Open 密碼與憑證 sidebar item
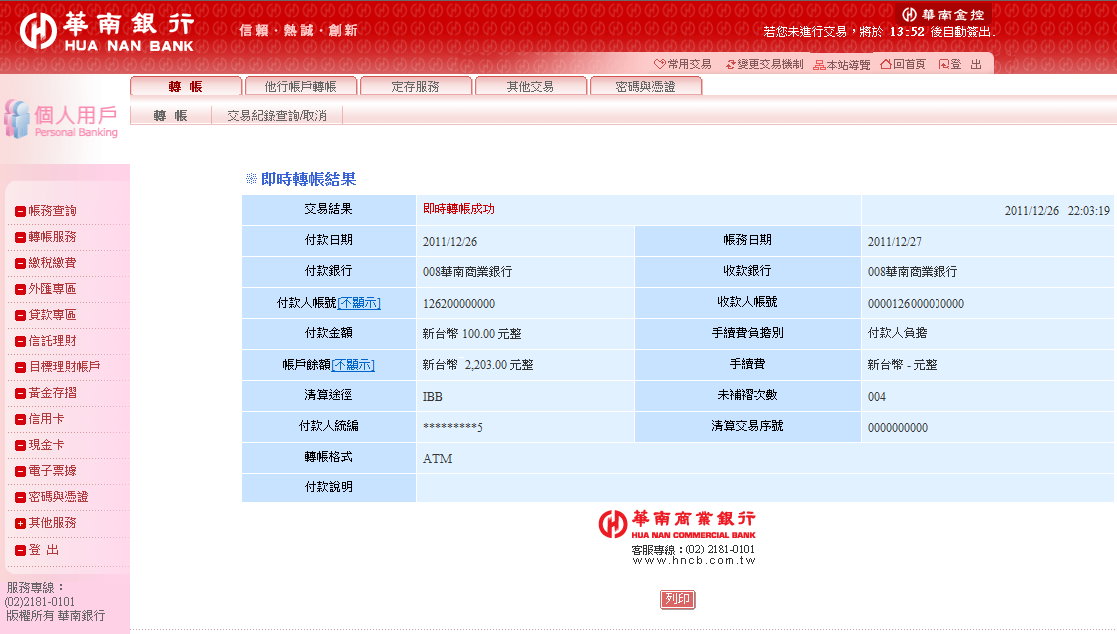Image resolution: width=1117 pixels, height=634 pixels. pos(52,497)
